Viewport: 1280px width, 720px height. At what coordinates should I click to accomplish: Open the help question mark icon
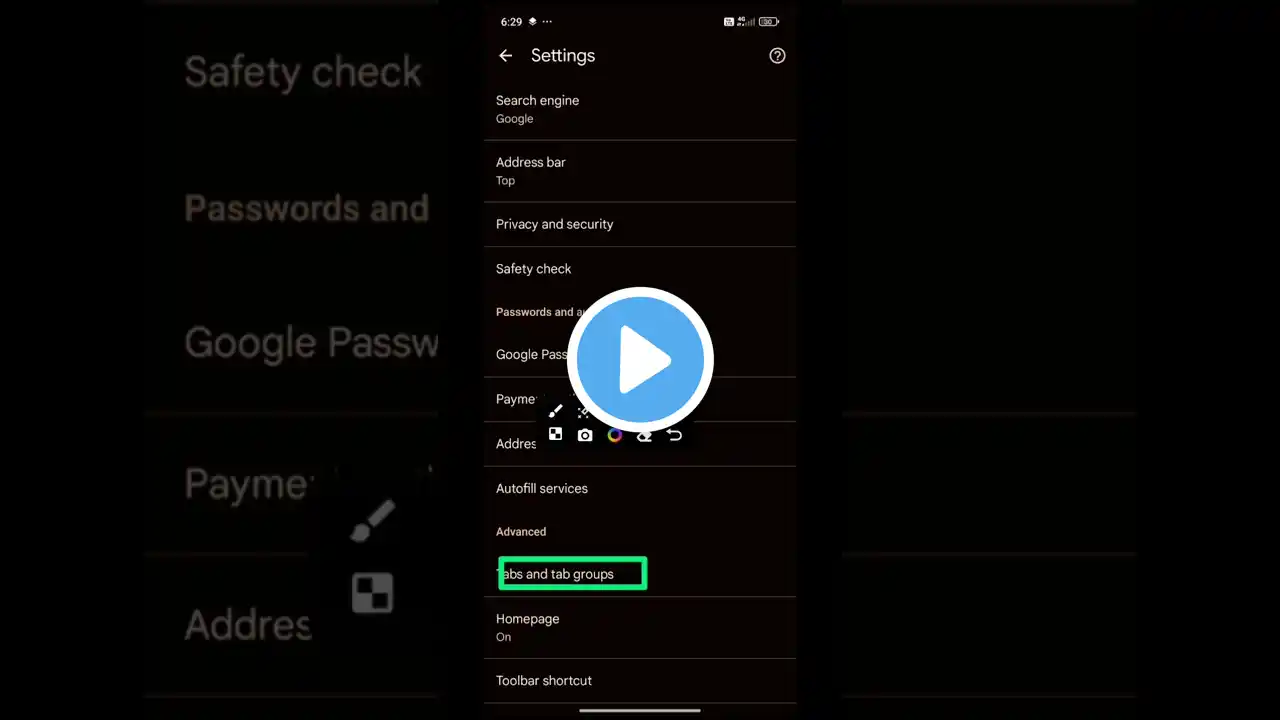(777, 56)
